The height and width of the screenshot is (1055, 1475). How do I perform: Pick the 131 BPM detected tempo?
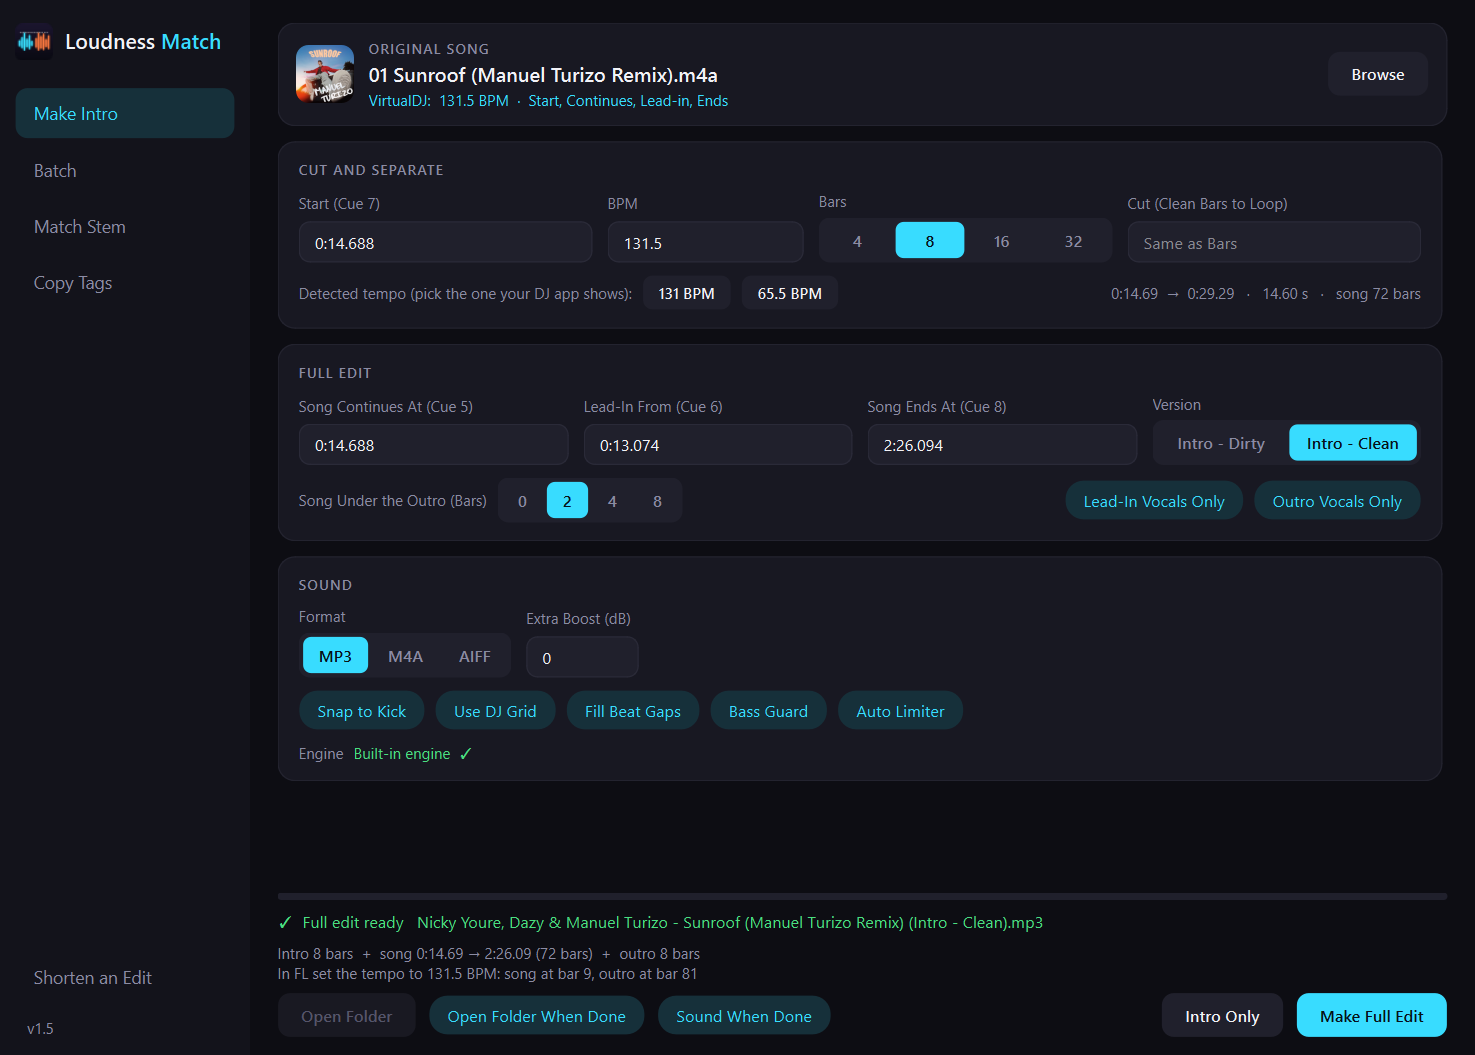point(686,293)
